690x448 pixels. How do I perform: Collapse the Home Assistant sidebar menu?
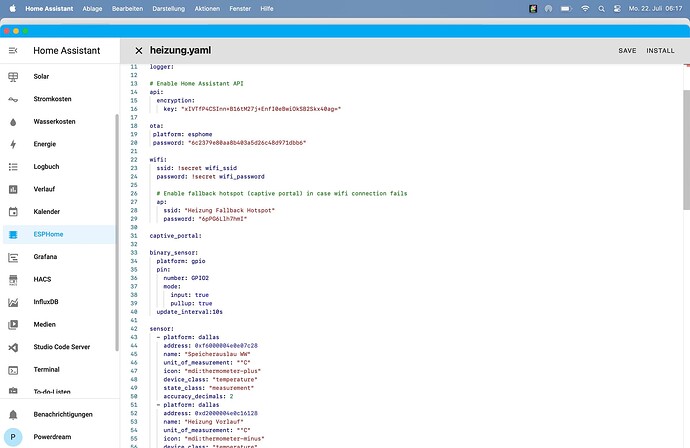pyautogui.click(x=13, y=50)
